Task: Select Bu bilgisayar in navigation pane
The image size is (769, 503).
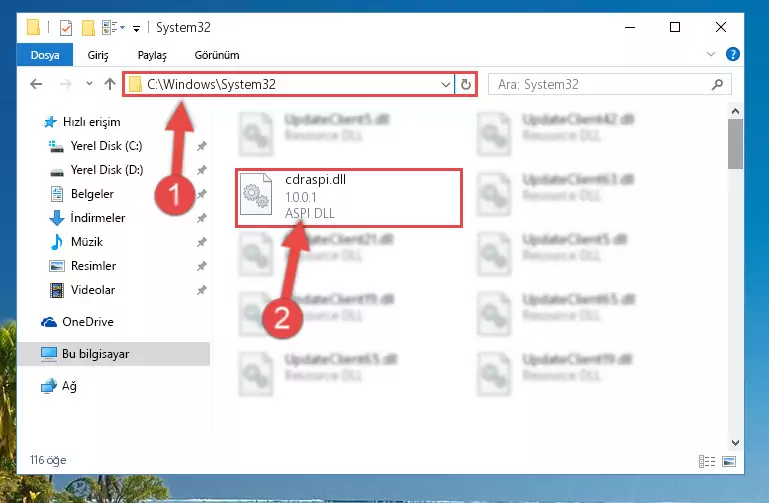Action: click(114, 354)
